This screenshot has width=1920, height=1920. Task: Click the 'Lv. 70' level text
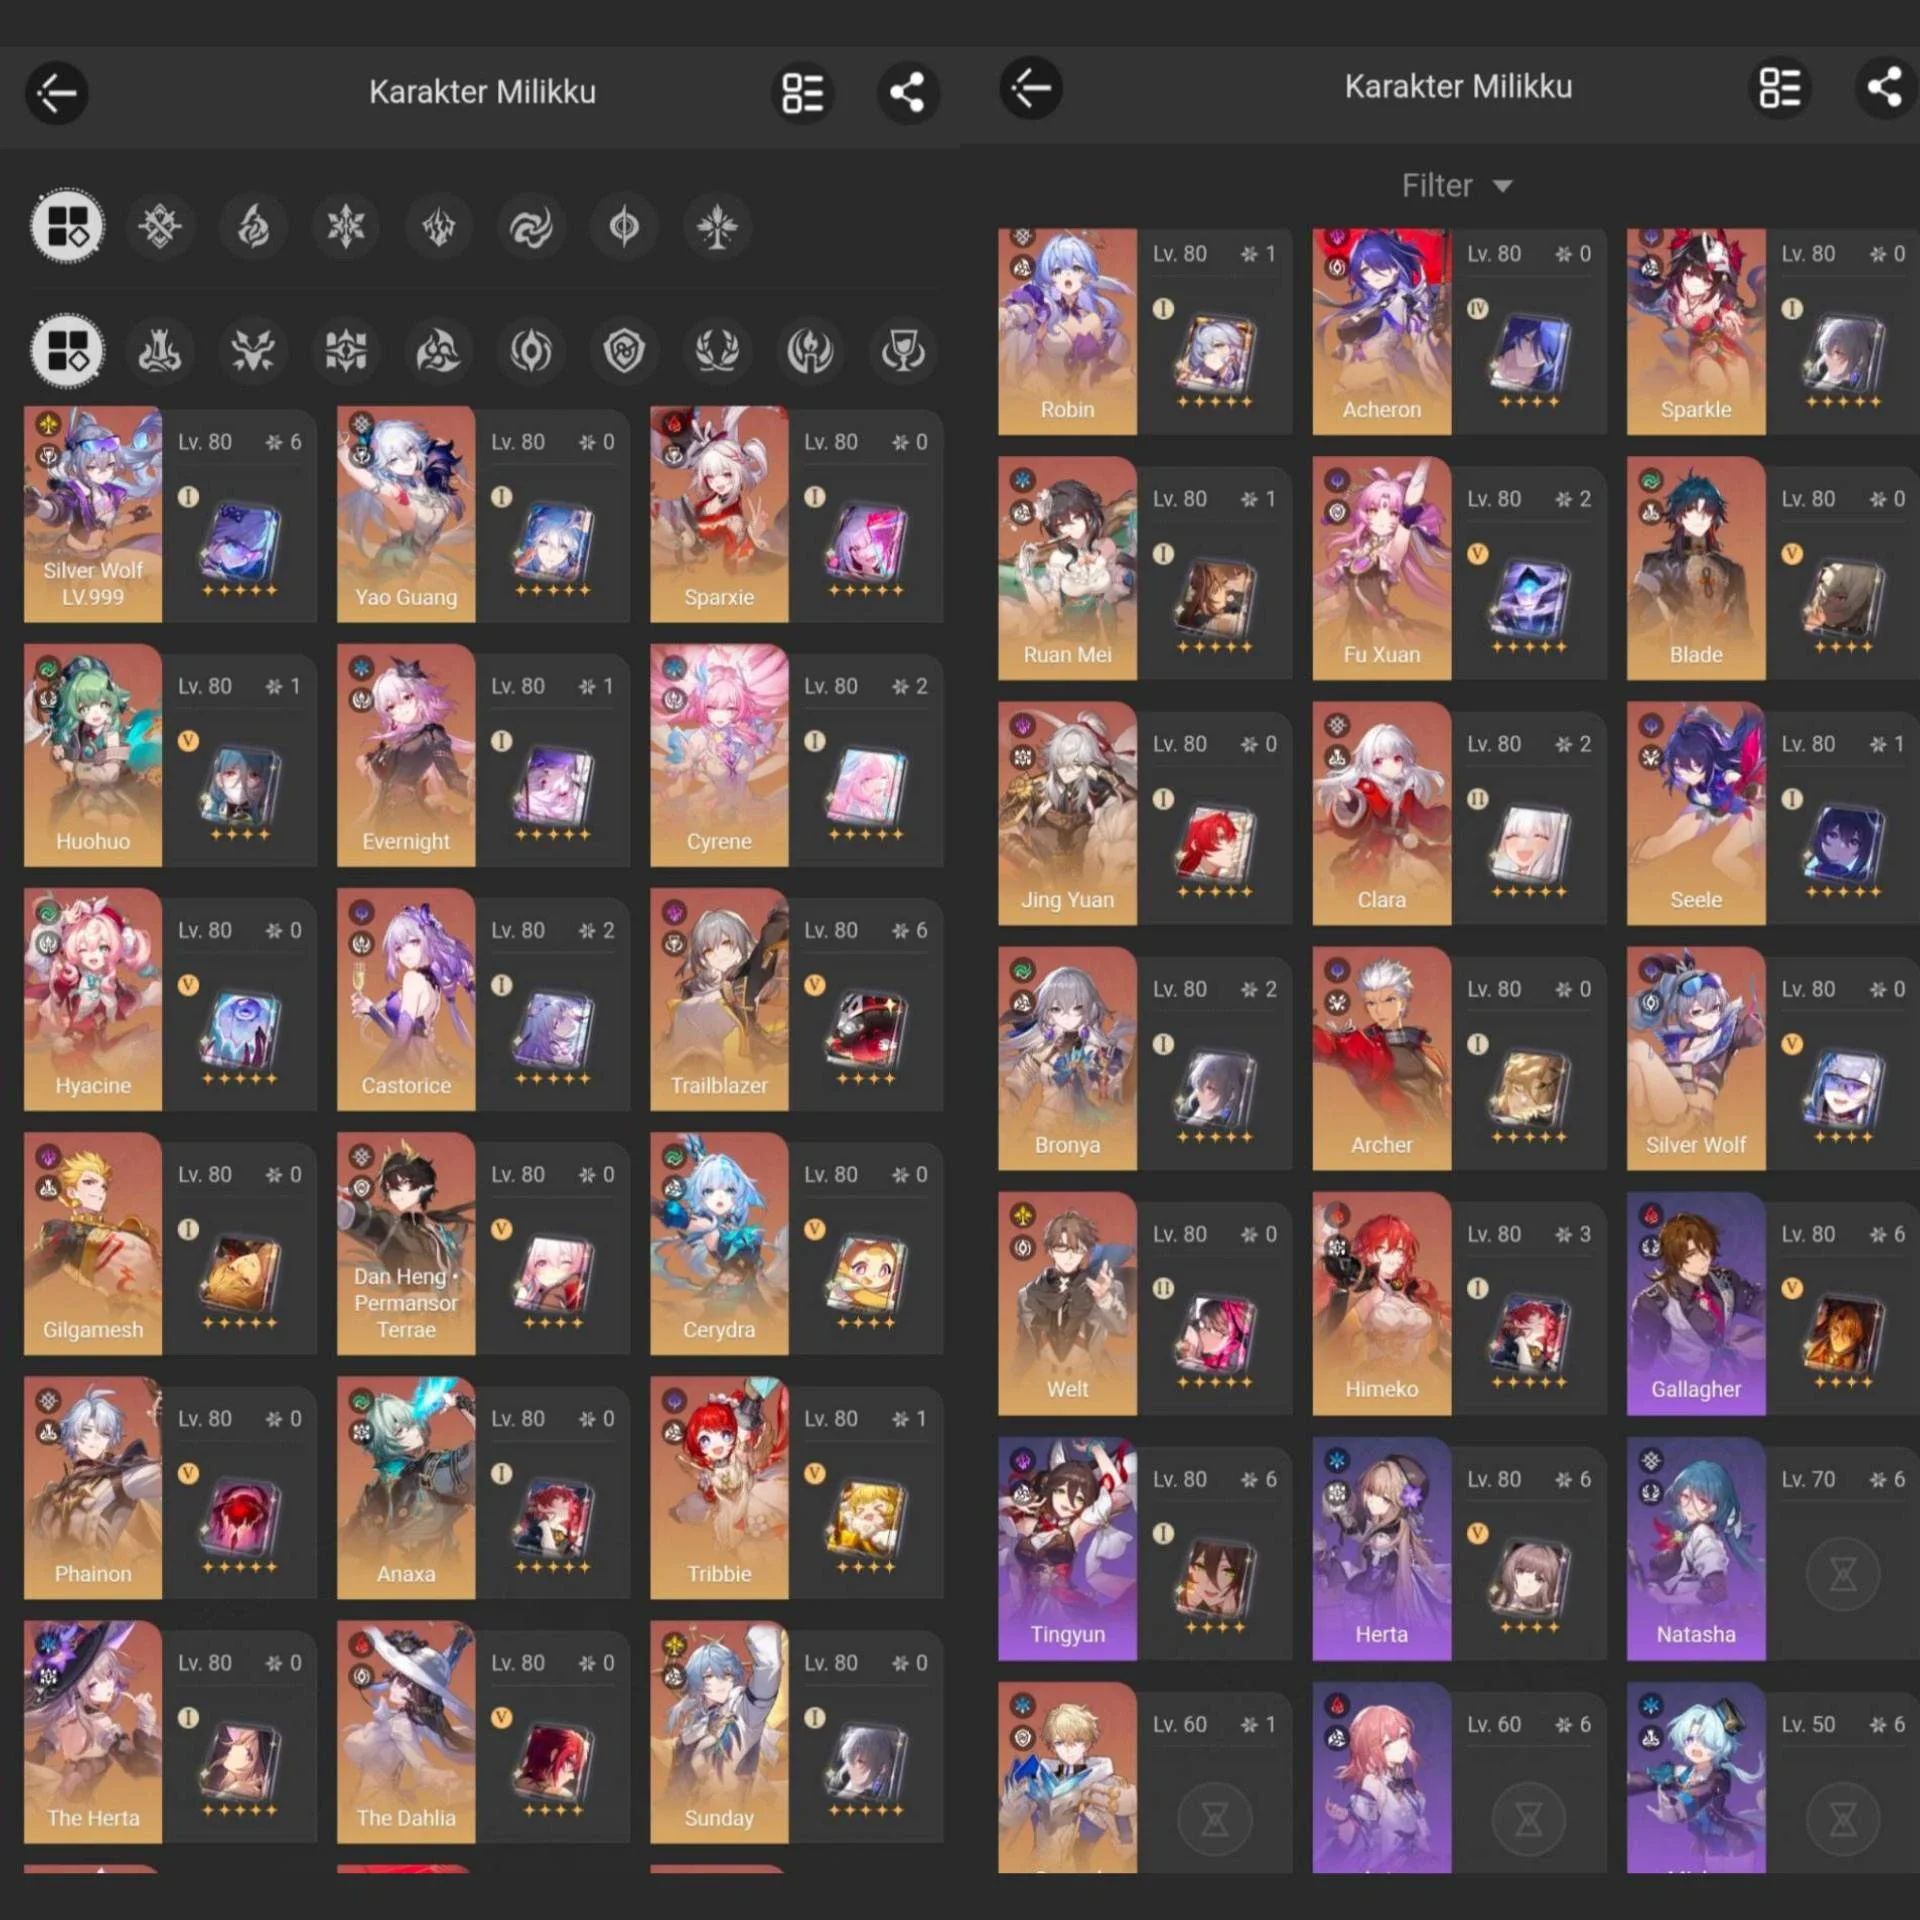(x=1808, y=1479)
